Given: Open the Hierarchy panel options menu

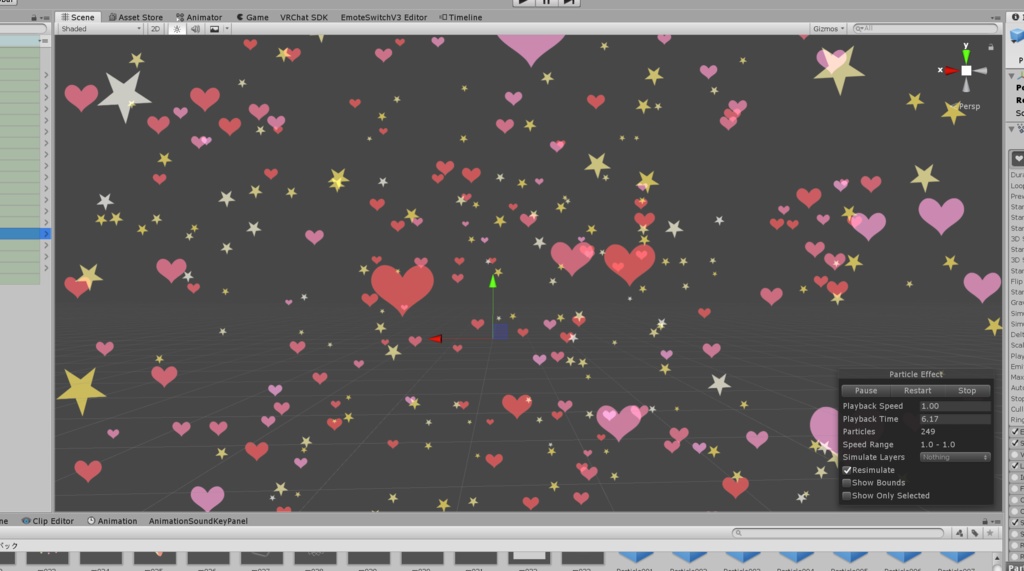Looking at the screenshot, I should point(44,18).
